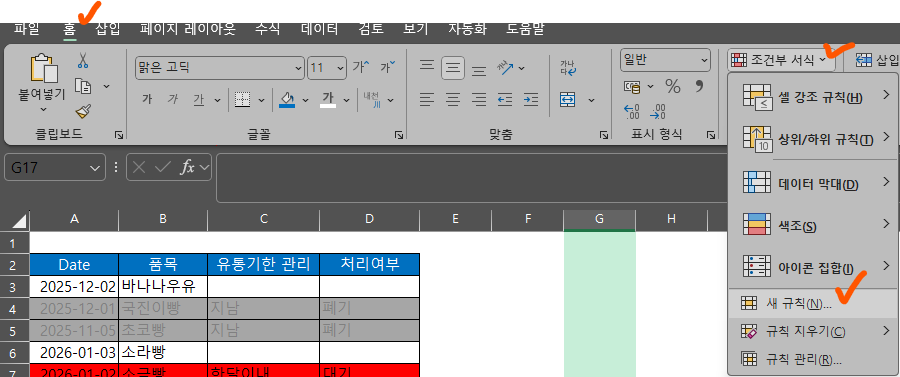Open the font size 11 dropdown
This screenshot has height=377, width=900.
[341, 68]
